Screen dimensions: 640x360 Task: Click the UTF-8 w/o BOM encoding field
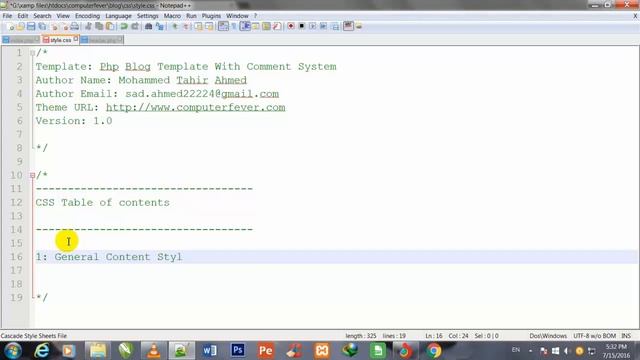594,336
